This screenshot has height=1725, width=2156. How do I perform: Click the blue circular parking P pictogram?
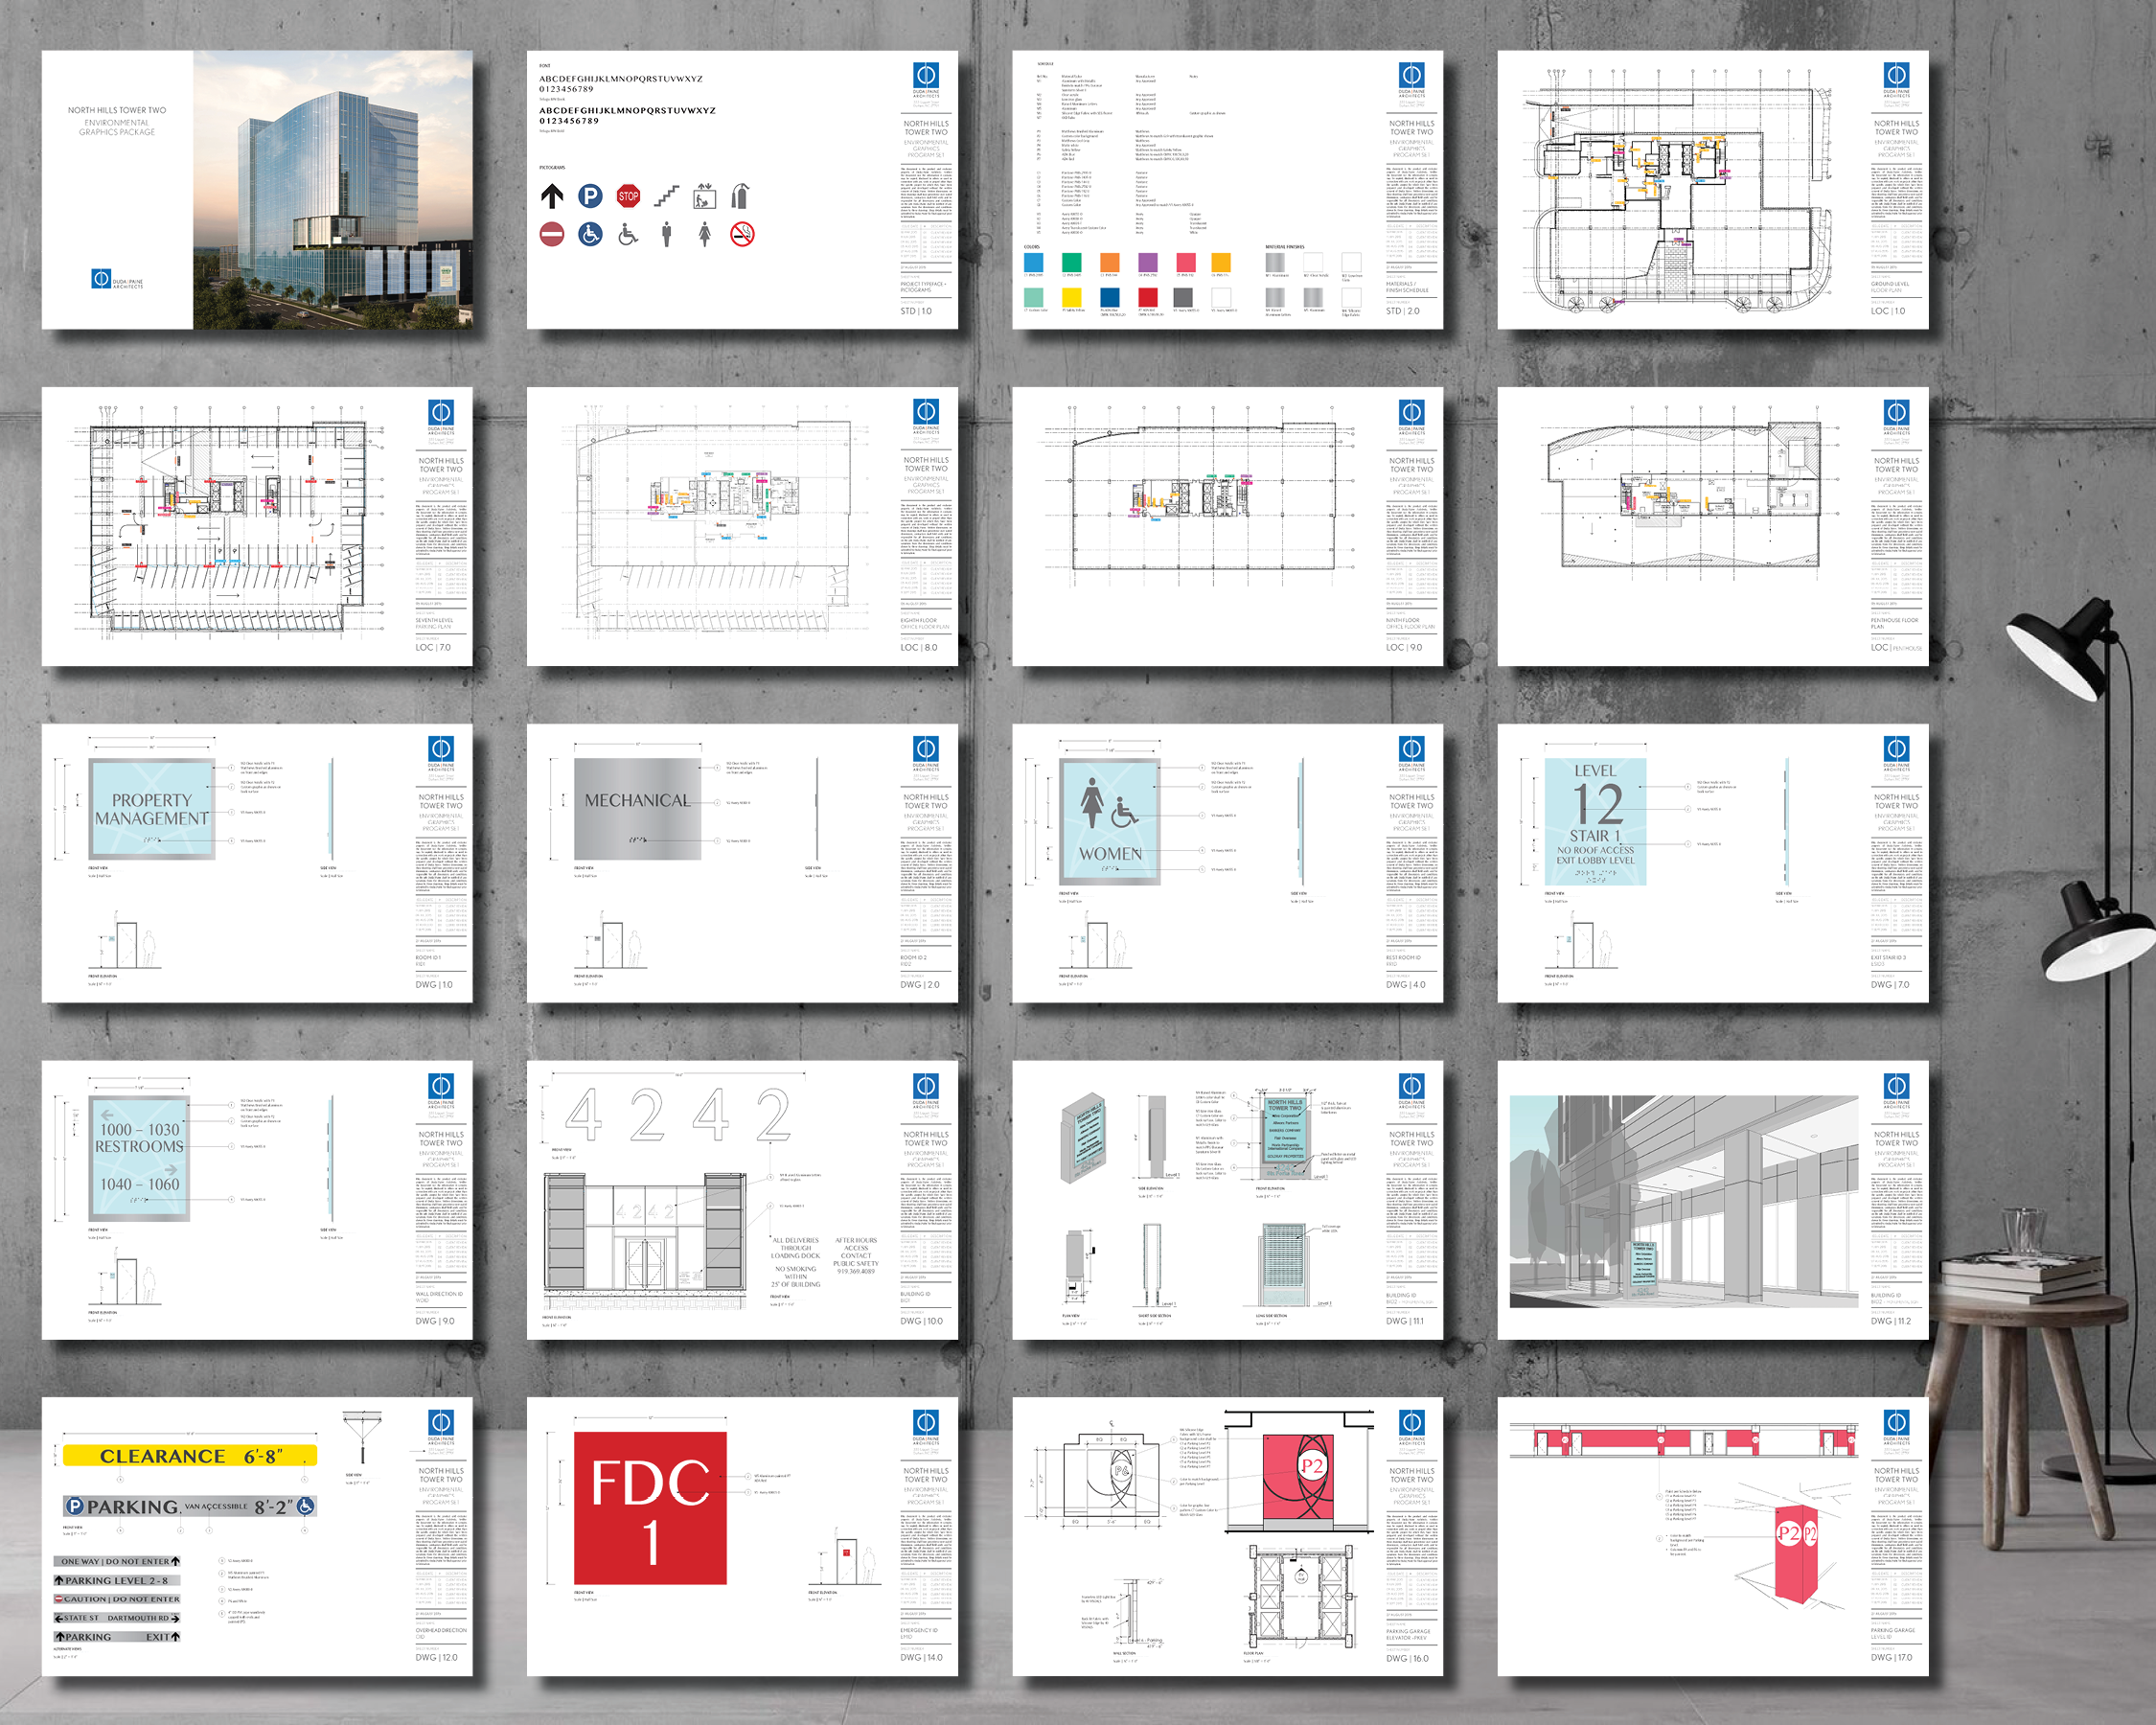pos(590,196)
